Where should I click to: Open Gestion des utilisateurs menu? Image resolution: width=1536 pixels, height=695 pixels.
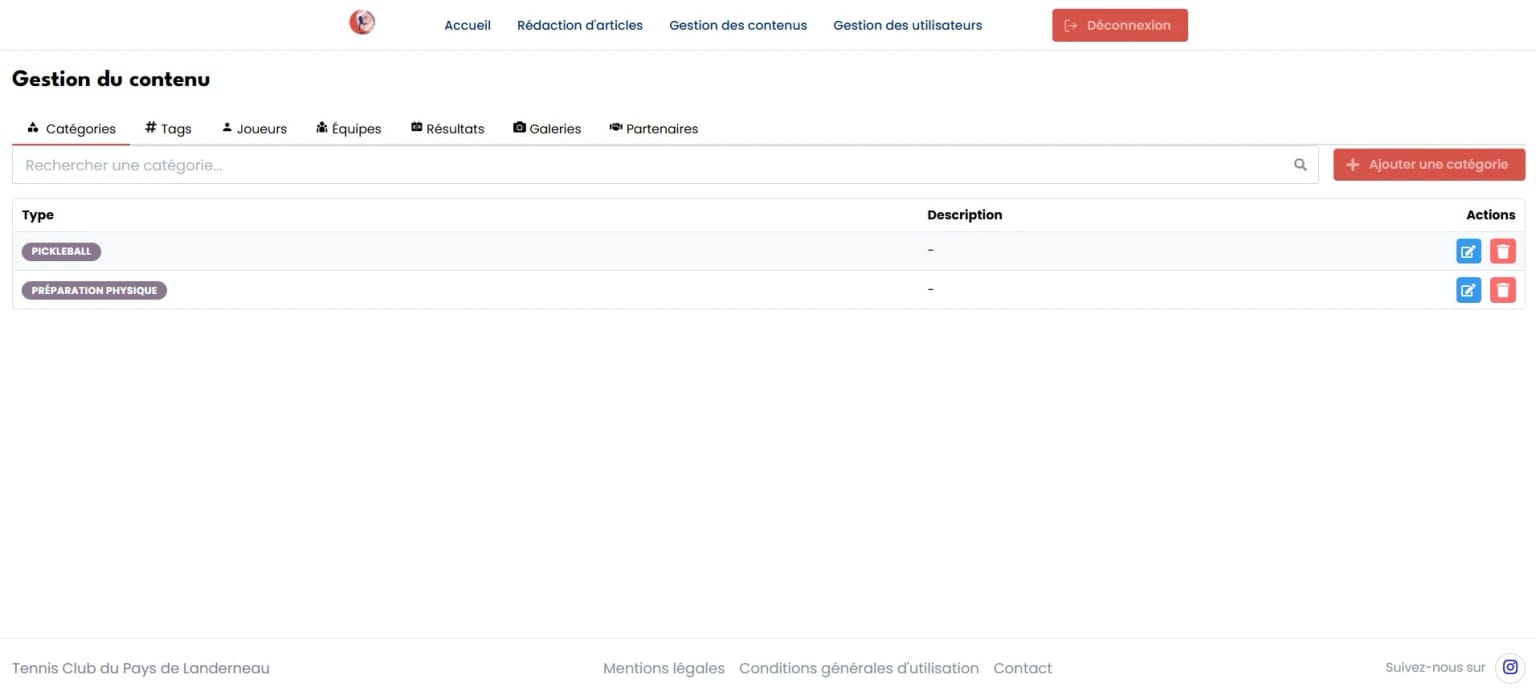point(907,25)
